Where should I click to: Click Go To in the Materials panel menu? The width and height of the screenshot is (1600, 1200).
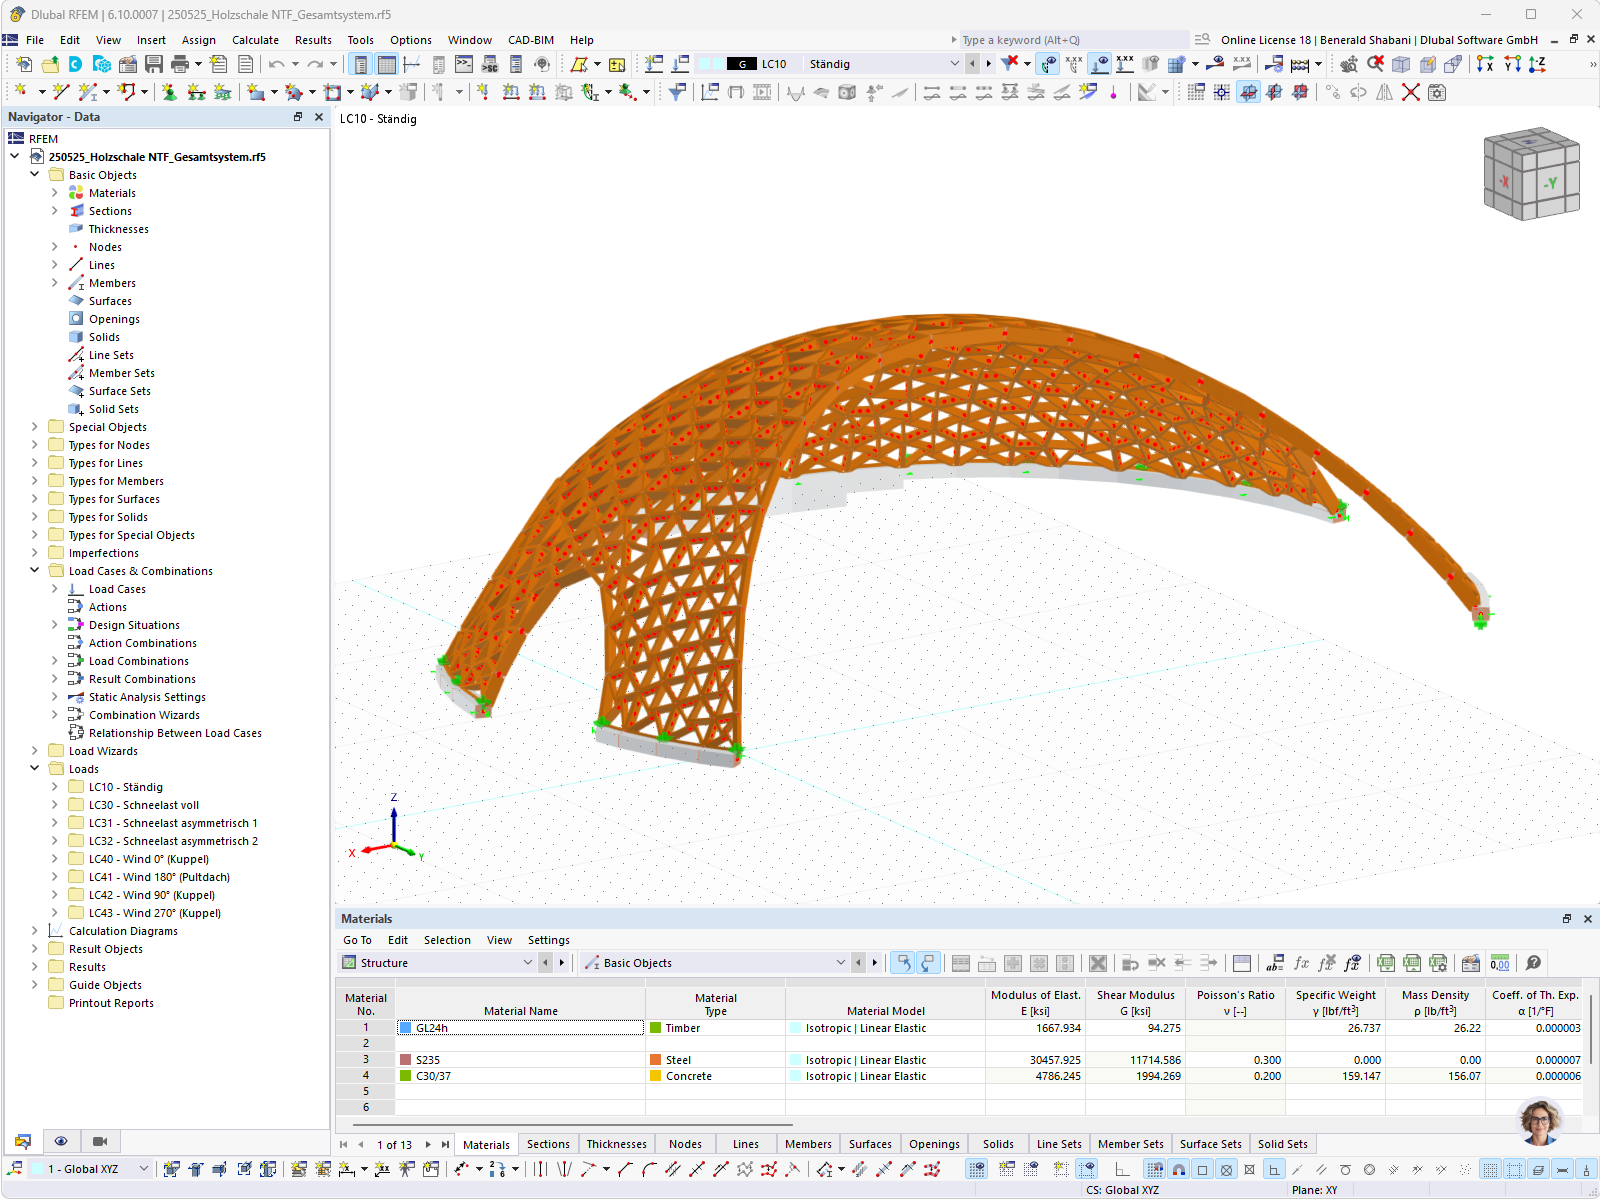[357, 940]
